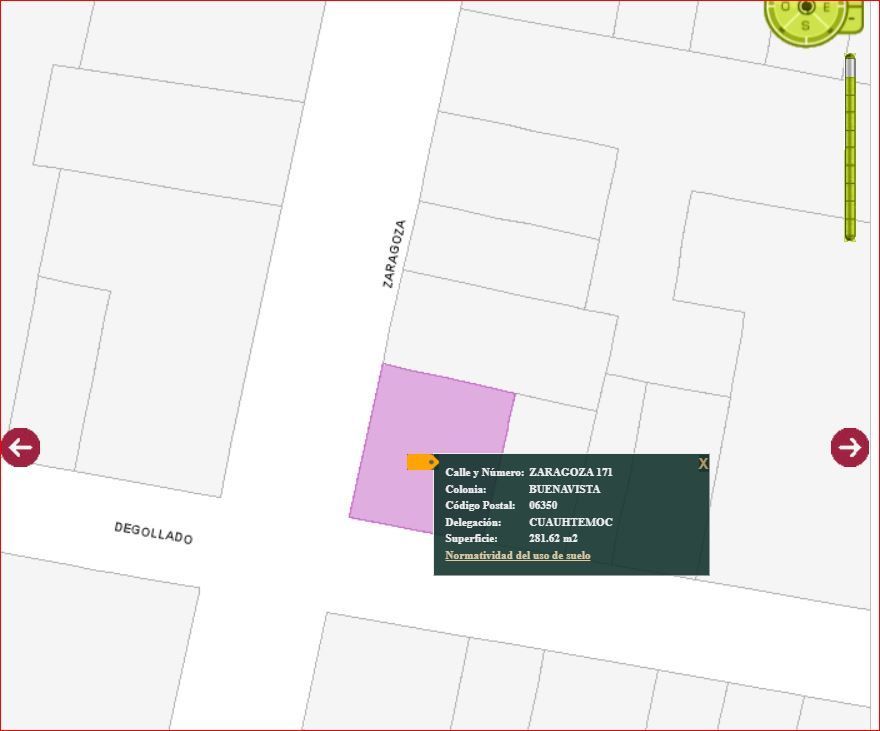
Task: Click the DEGOLLADO street label
Action: [x=154, y=534]
